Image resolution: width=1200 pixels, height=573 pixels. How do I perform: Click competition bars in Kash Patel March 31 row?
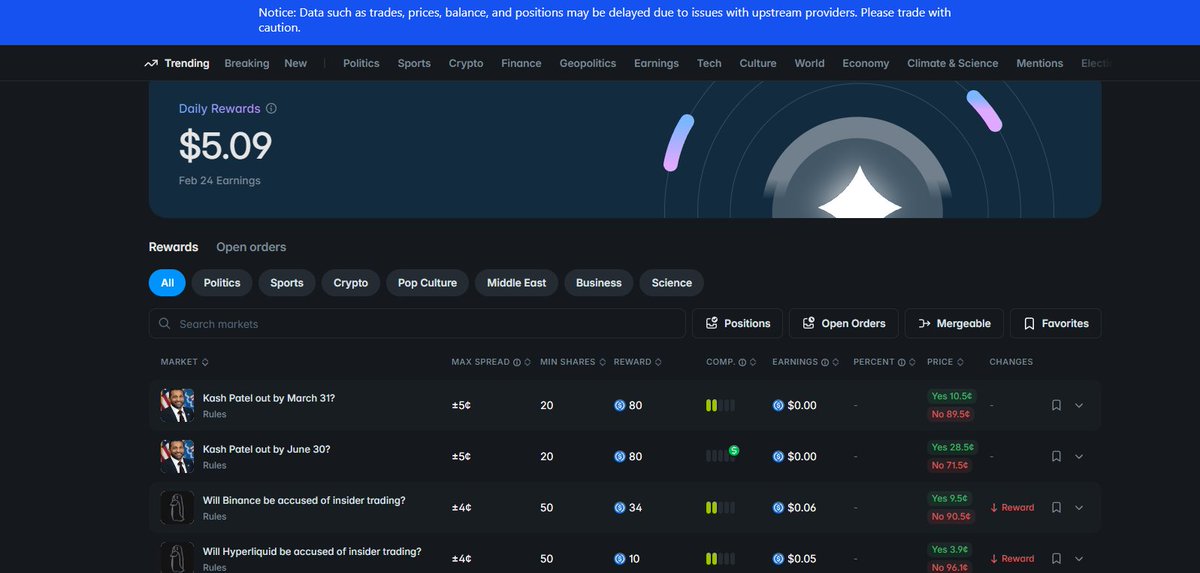[720, 406]
